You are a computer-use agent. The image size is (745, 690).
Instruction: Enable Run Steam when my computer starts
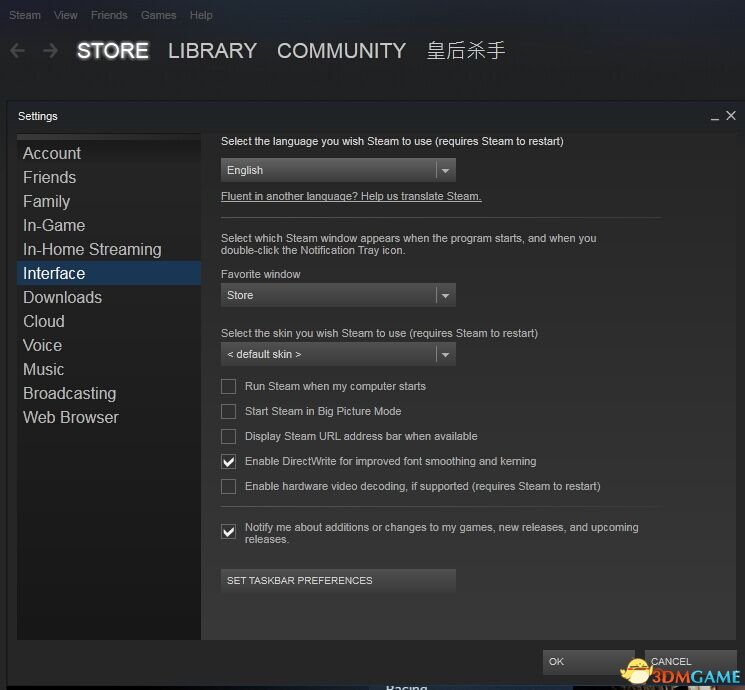click(x=228, y=387)
